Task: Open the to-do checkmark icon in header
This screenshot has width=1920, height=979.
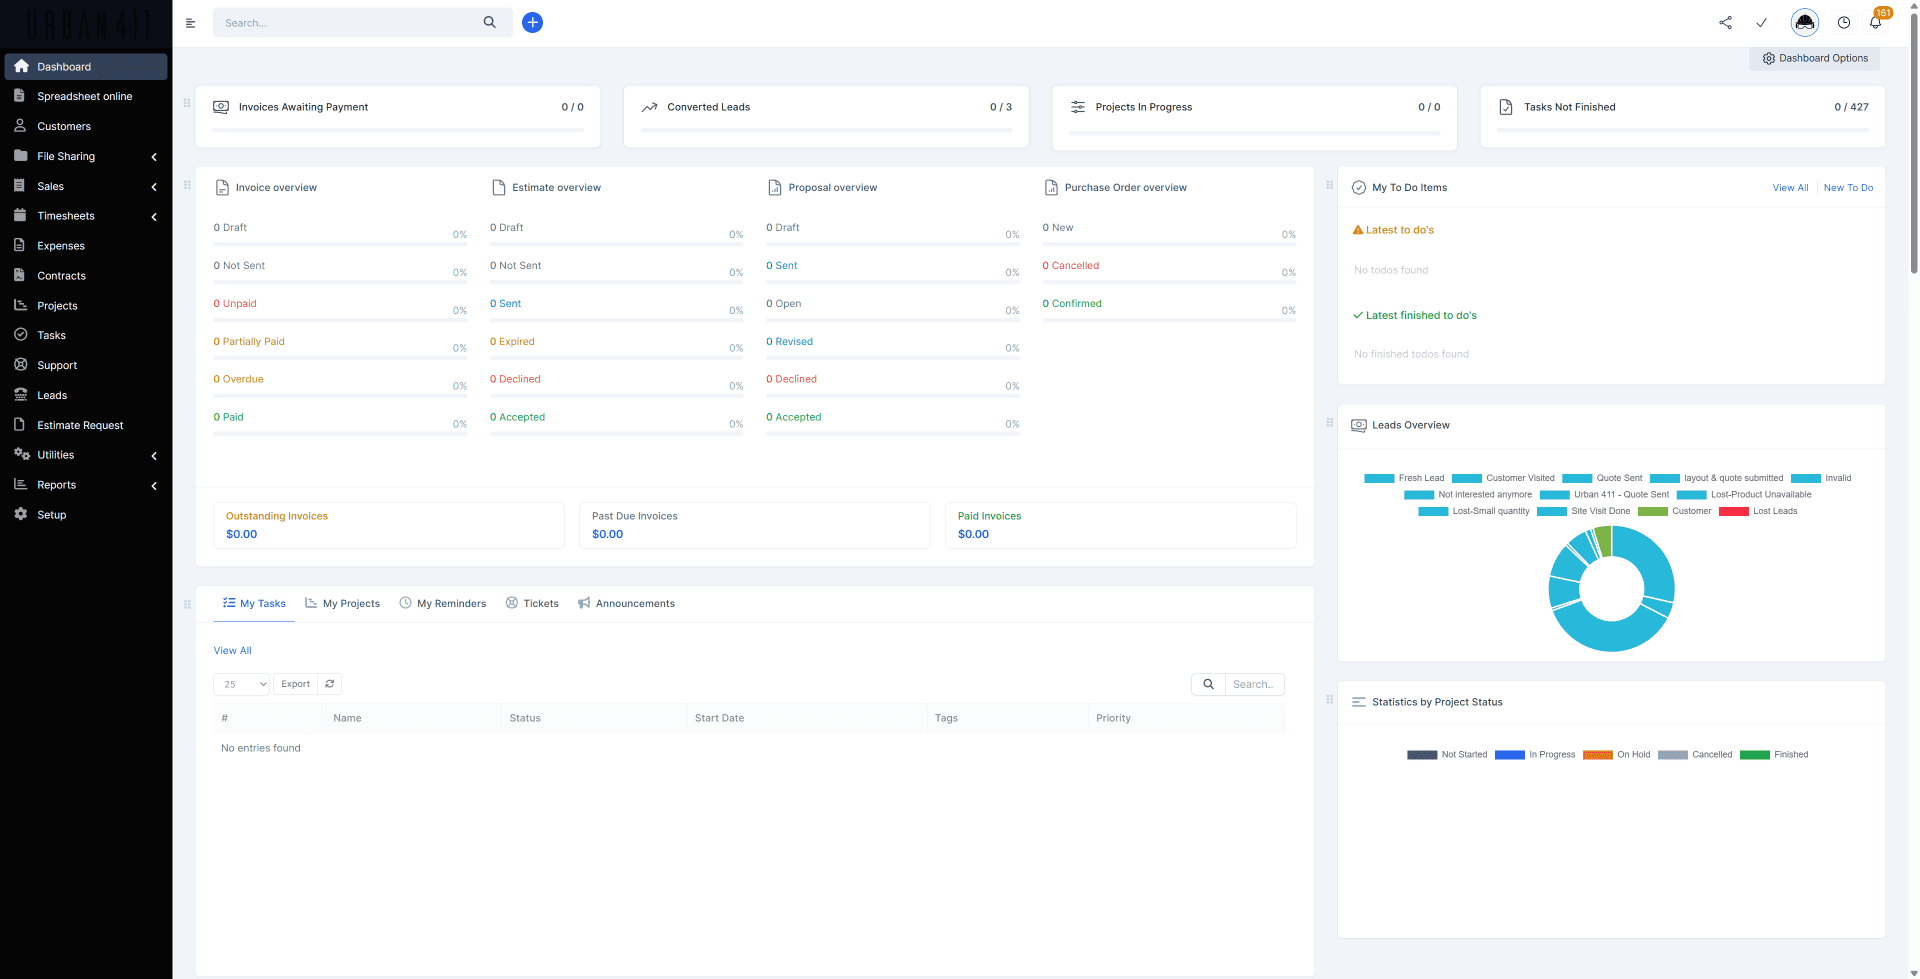Action: click(1762, 22)
